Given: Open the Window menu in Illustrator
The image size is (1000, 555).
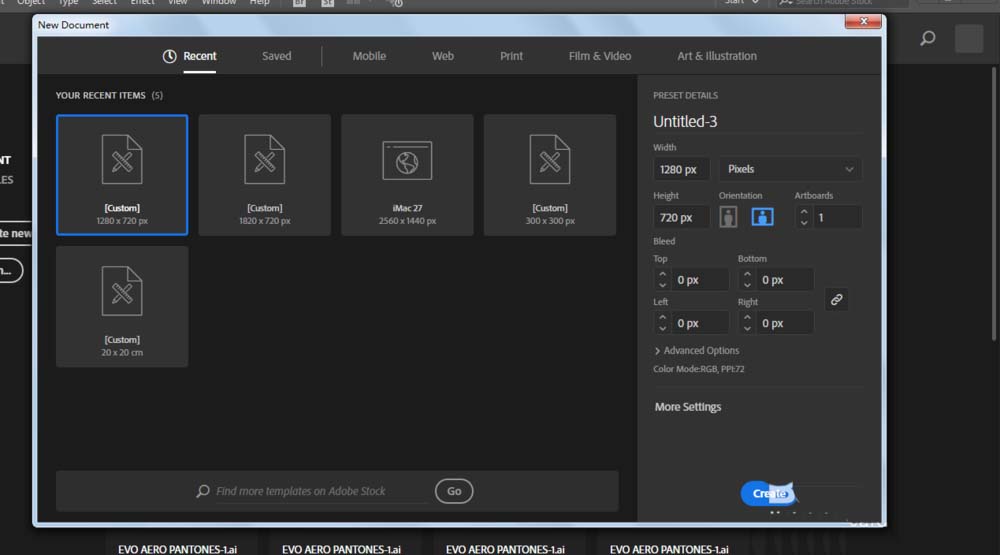Looking at the screenshot, I should pos(219,3).
